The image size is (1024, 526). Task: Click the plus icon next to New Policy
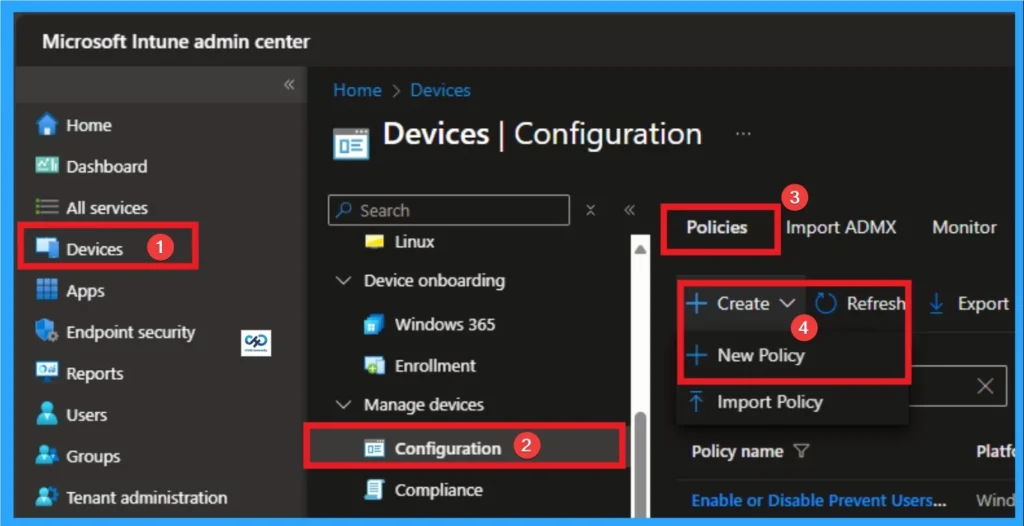[x=697, y=355]
